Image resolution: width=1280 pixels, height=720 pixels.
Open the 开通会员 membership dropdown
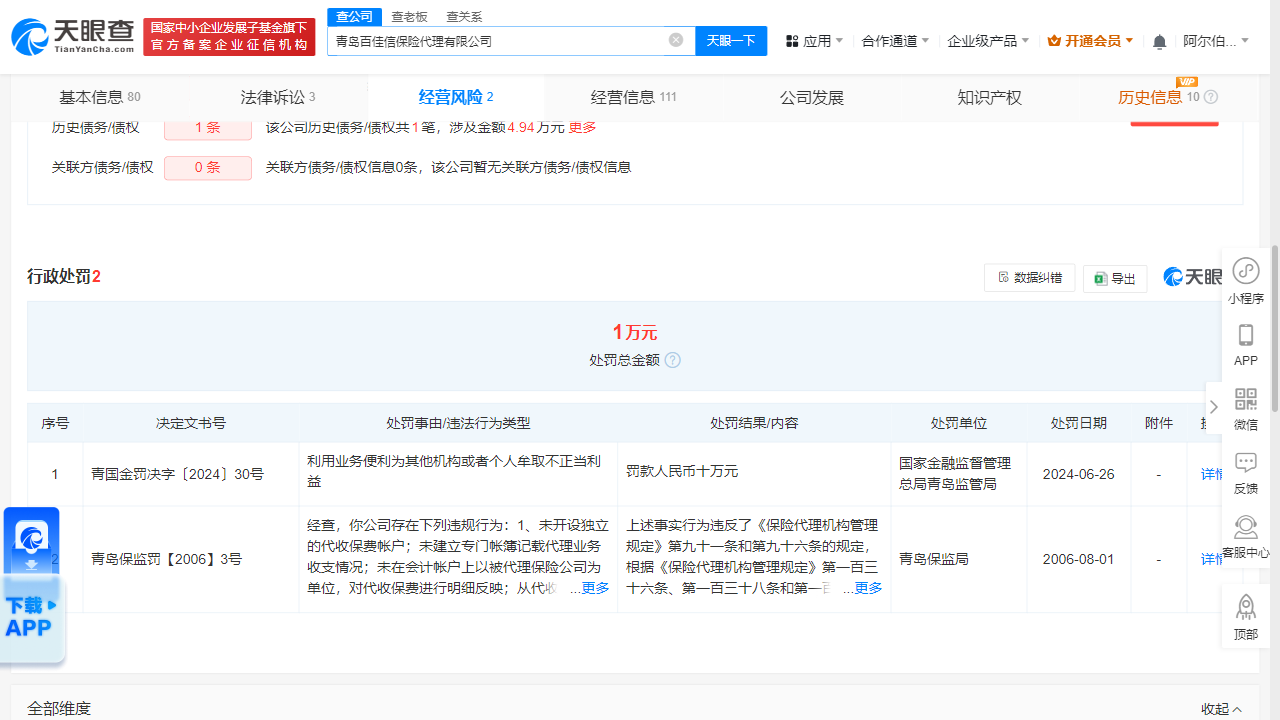point(1090,41)
